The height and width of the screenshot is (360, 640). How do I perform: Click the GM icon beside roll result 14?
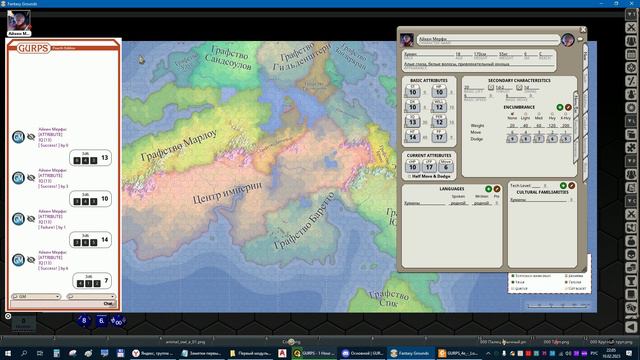[18, 219]
